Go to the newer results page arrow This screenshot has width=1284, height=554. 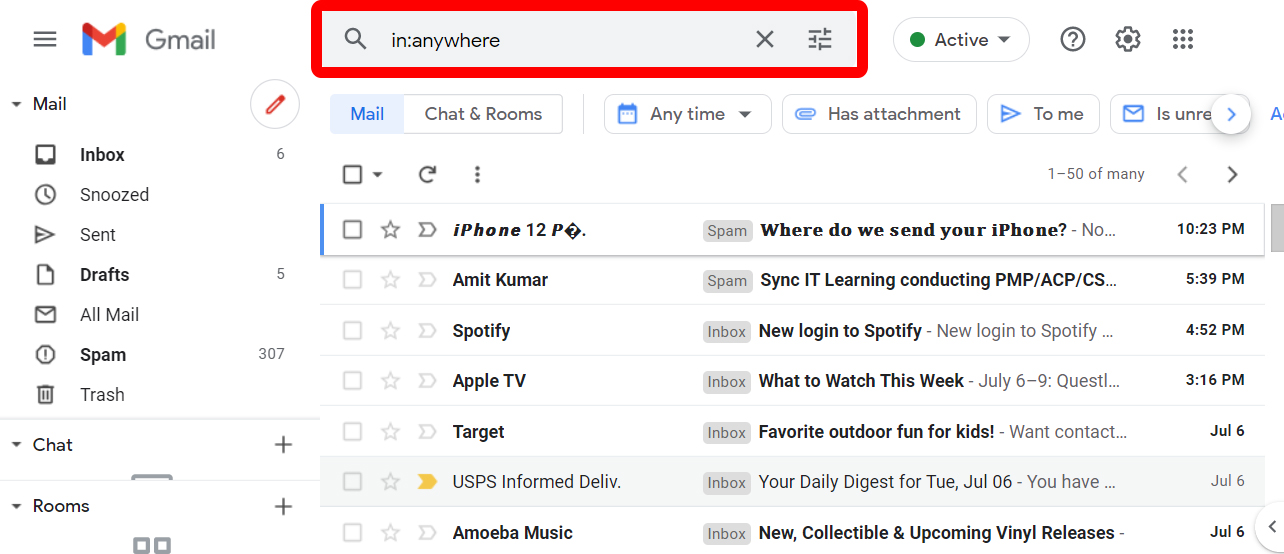point(1183,174)
